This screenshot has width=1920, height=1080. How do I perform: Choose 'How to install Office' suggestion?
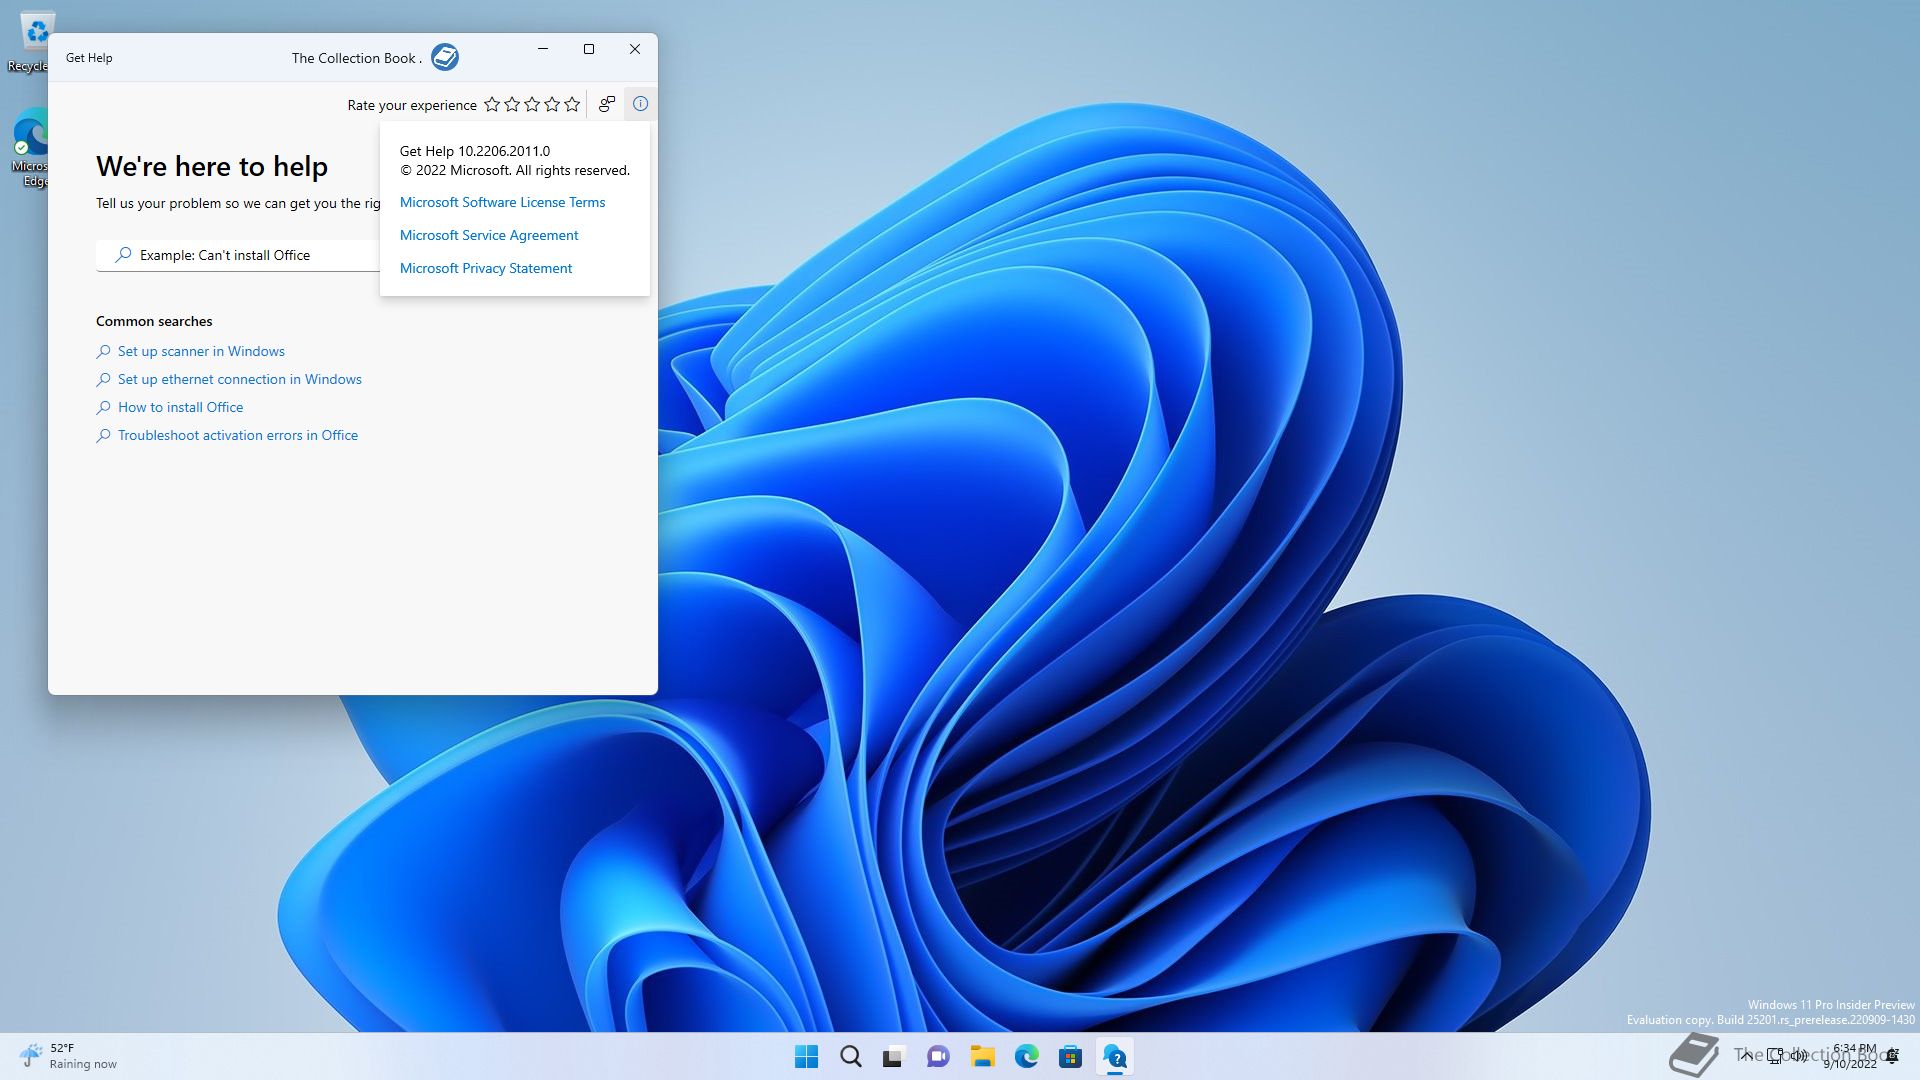click(x=180, y=407)
